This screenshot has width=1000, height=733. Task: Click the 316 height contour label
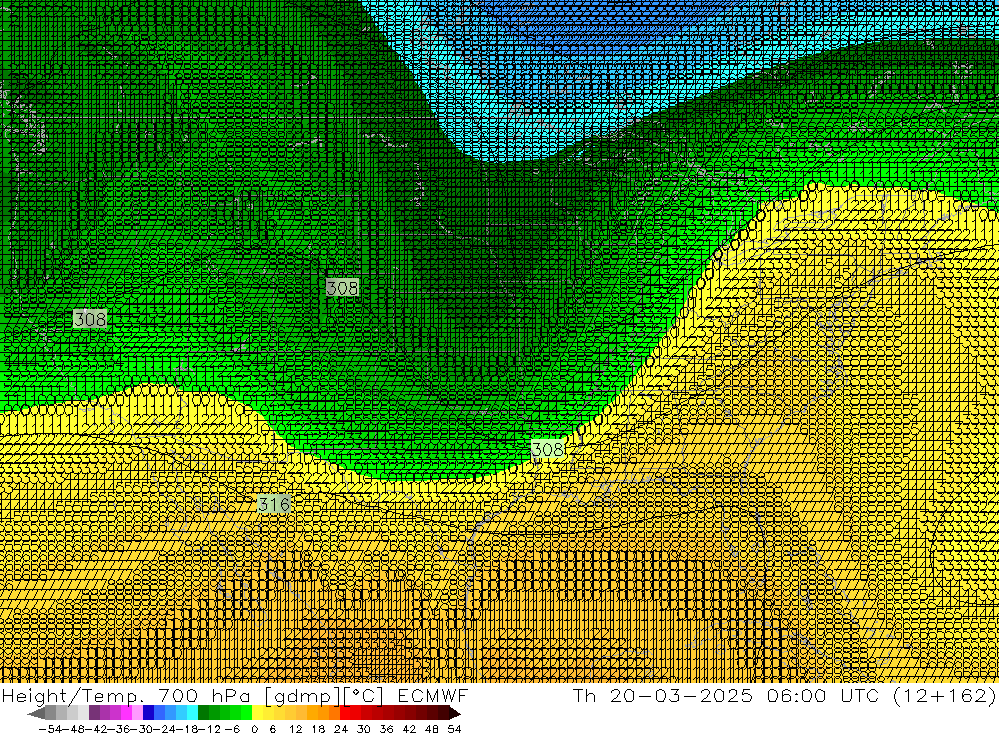point(274,505)
